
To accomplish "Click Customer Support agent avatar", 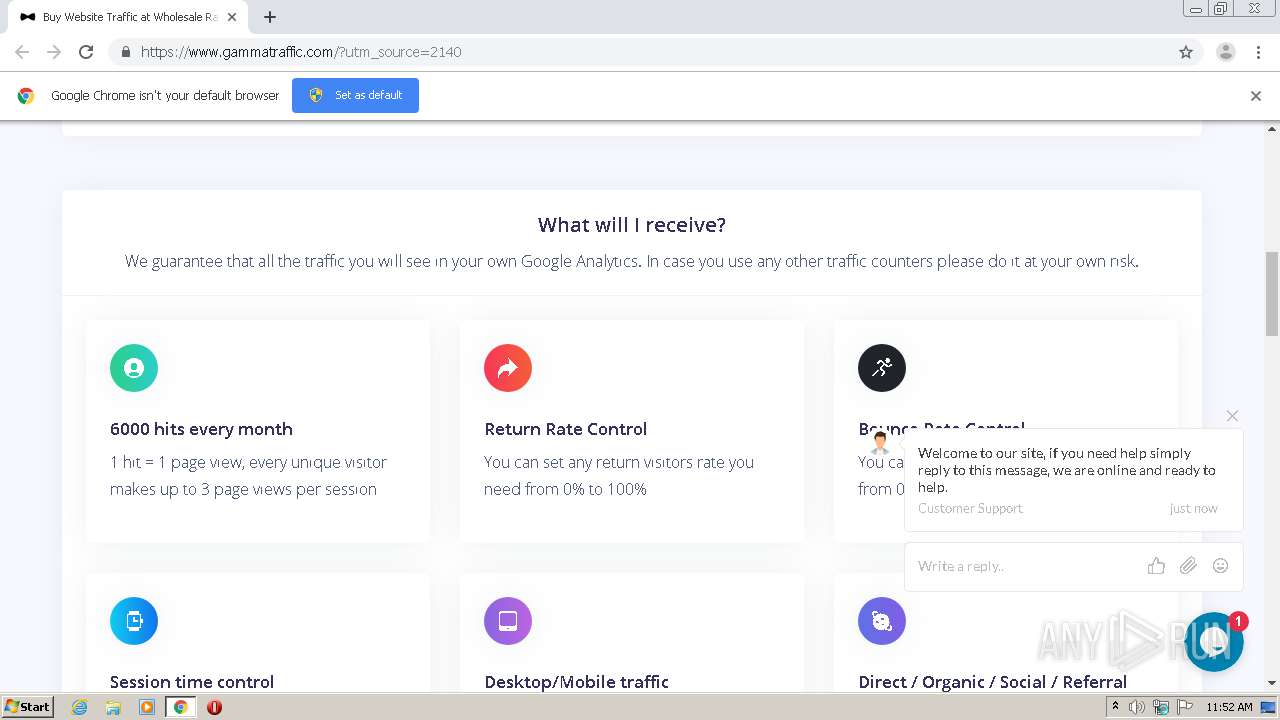I will point(880,442).
